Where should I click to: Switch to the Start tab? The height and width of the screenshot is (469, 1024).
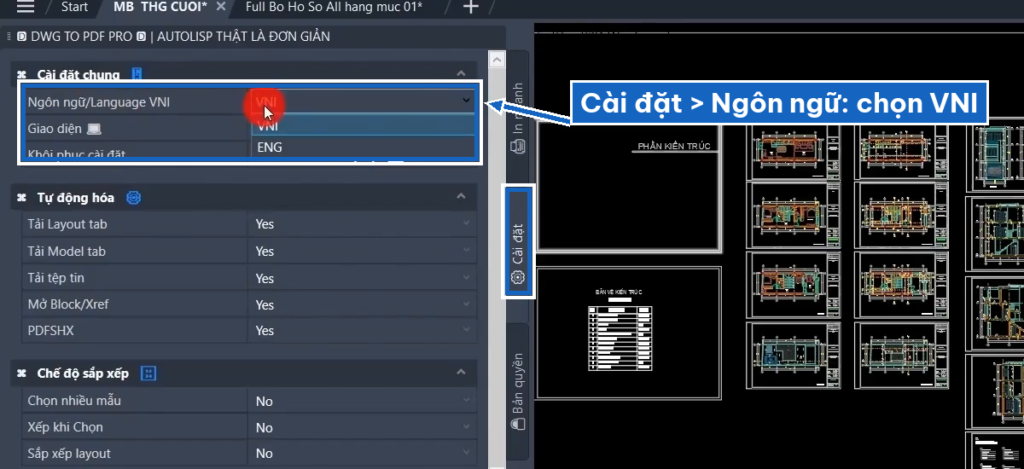pos(74,7)
